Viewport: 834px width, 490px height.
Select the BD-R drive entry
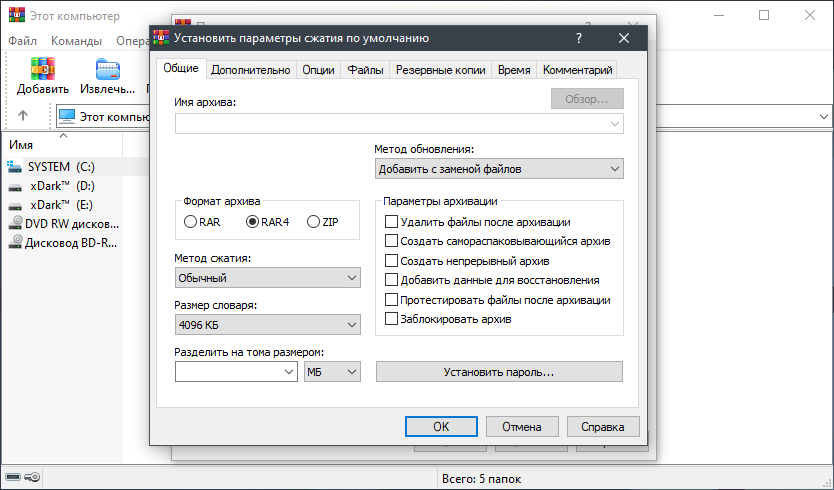[64, 243]
